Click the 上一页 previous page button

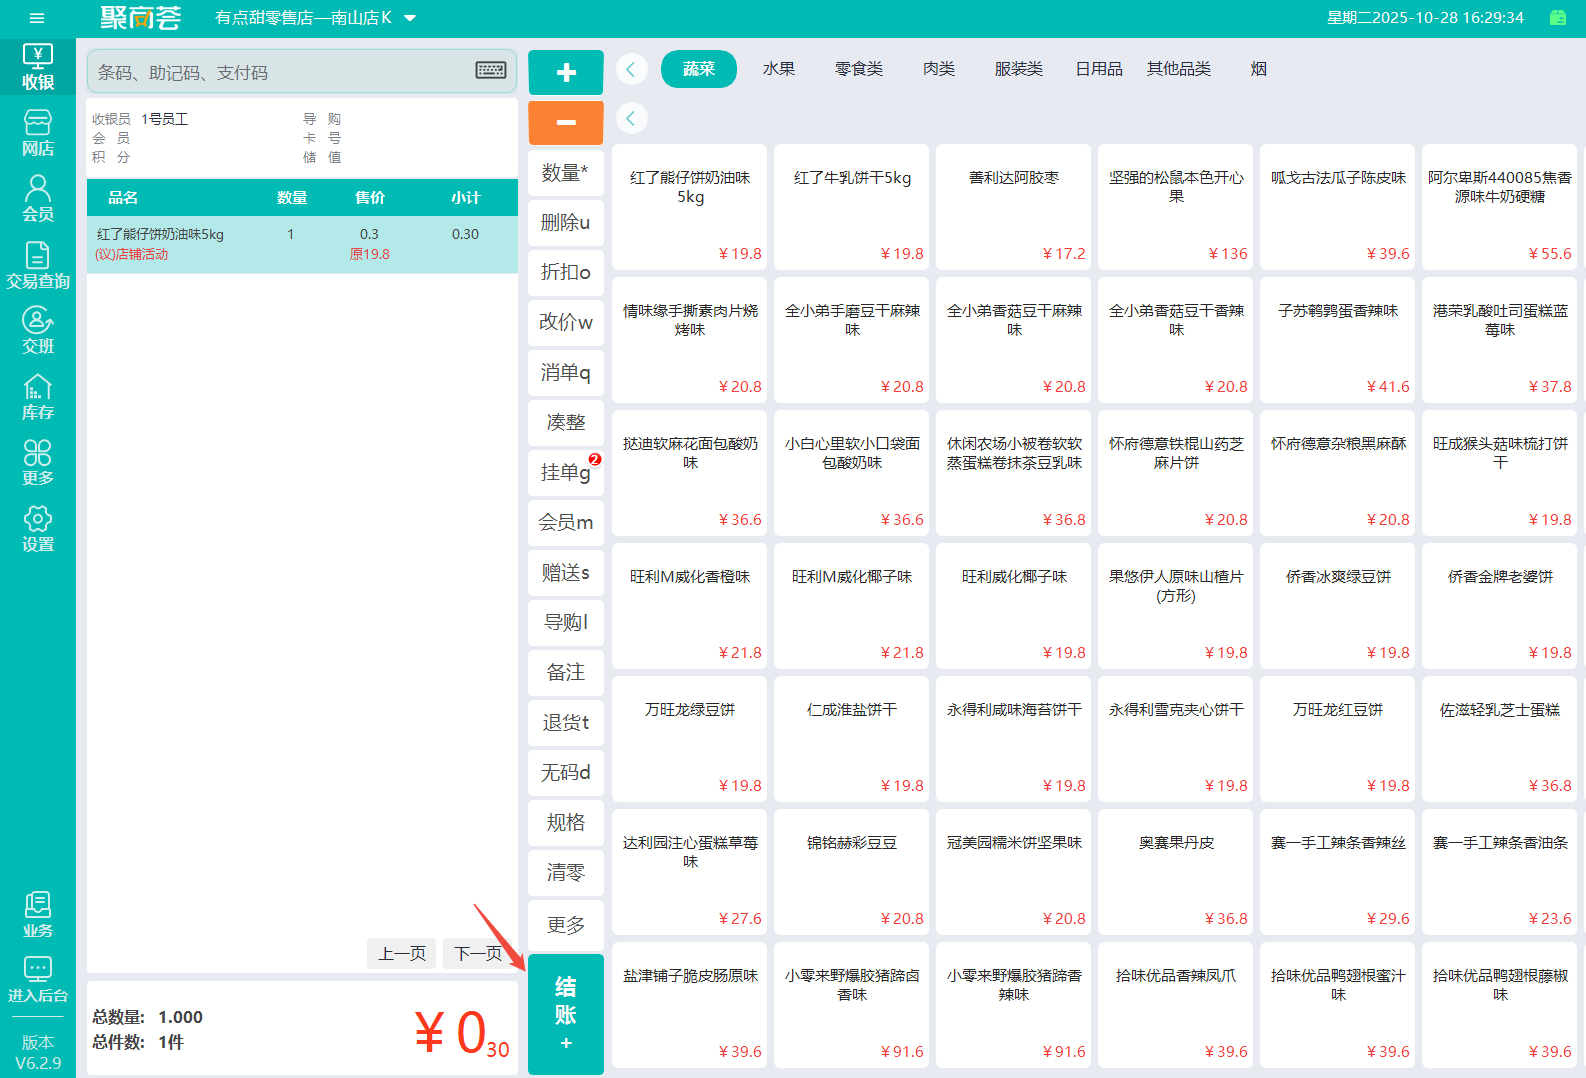coord(402,954)
